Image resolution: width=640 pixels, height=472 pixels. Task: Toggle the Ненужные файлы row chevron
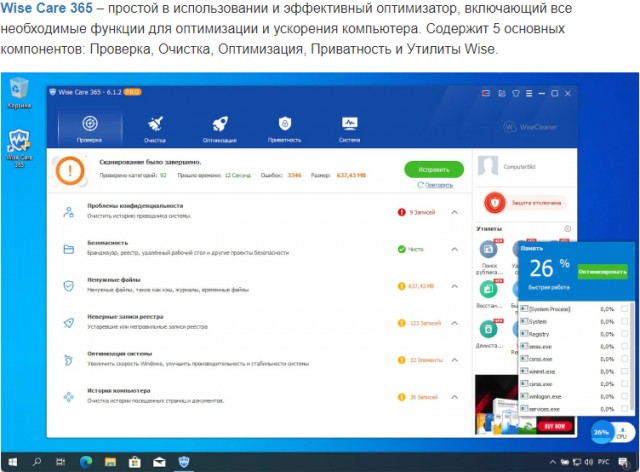(x=454, y=286)
